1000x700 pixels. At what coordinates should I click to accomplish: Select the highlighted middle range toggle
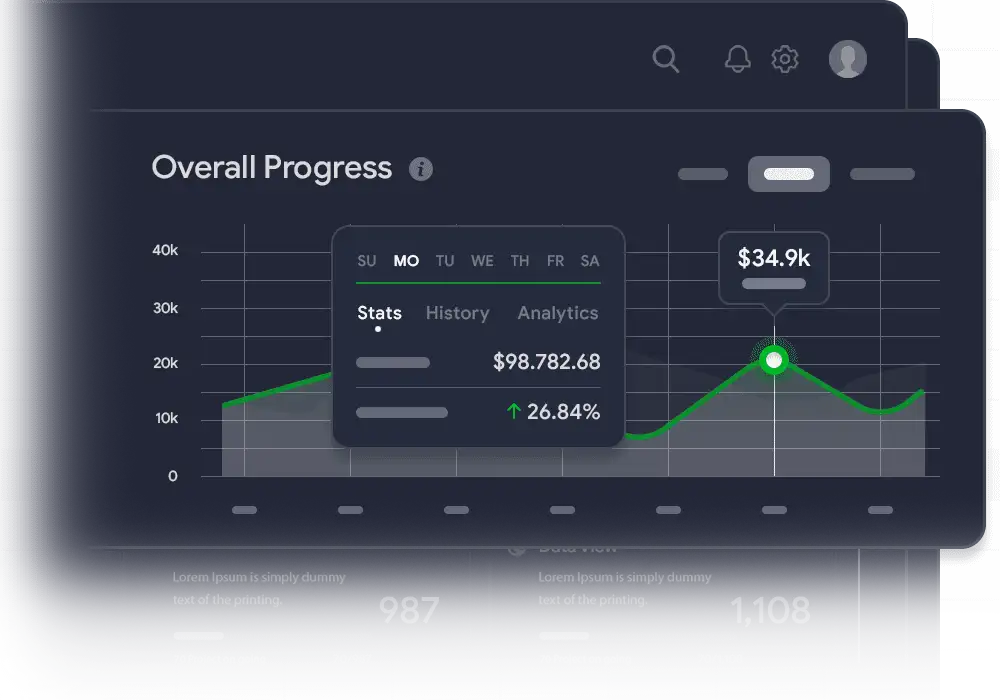(x=788, y=174)
